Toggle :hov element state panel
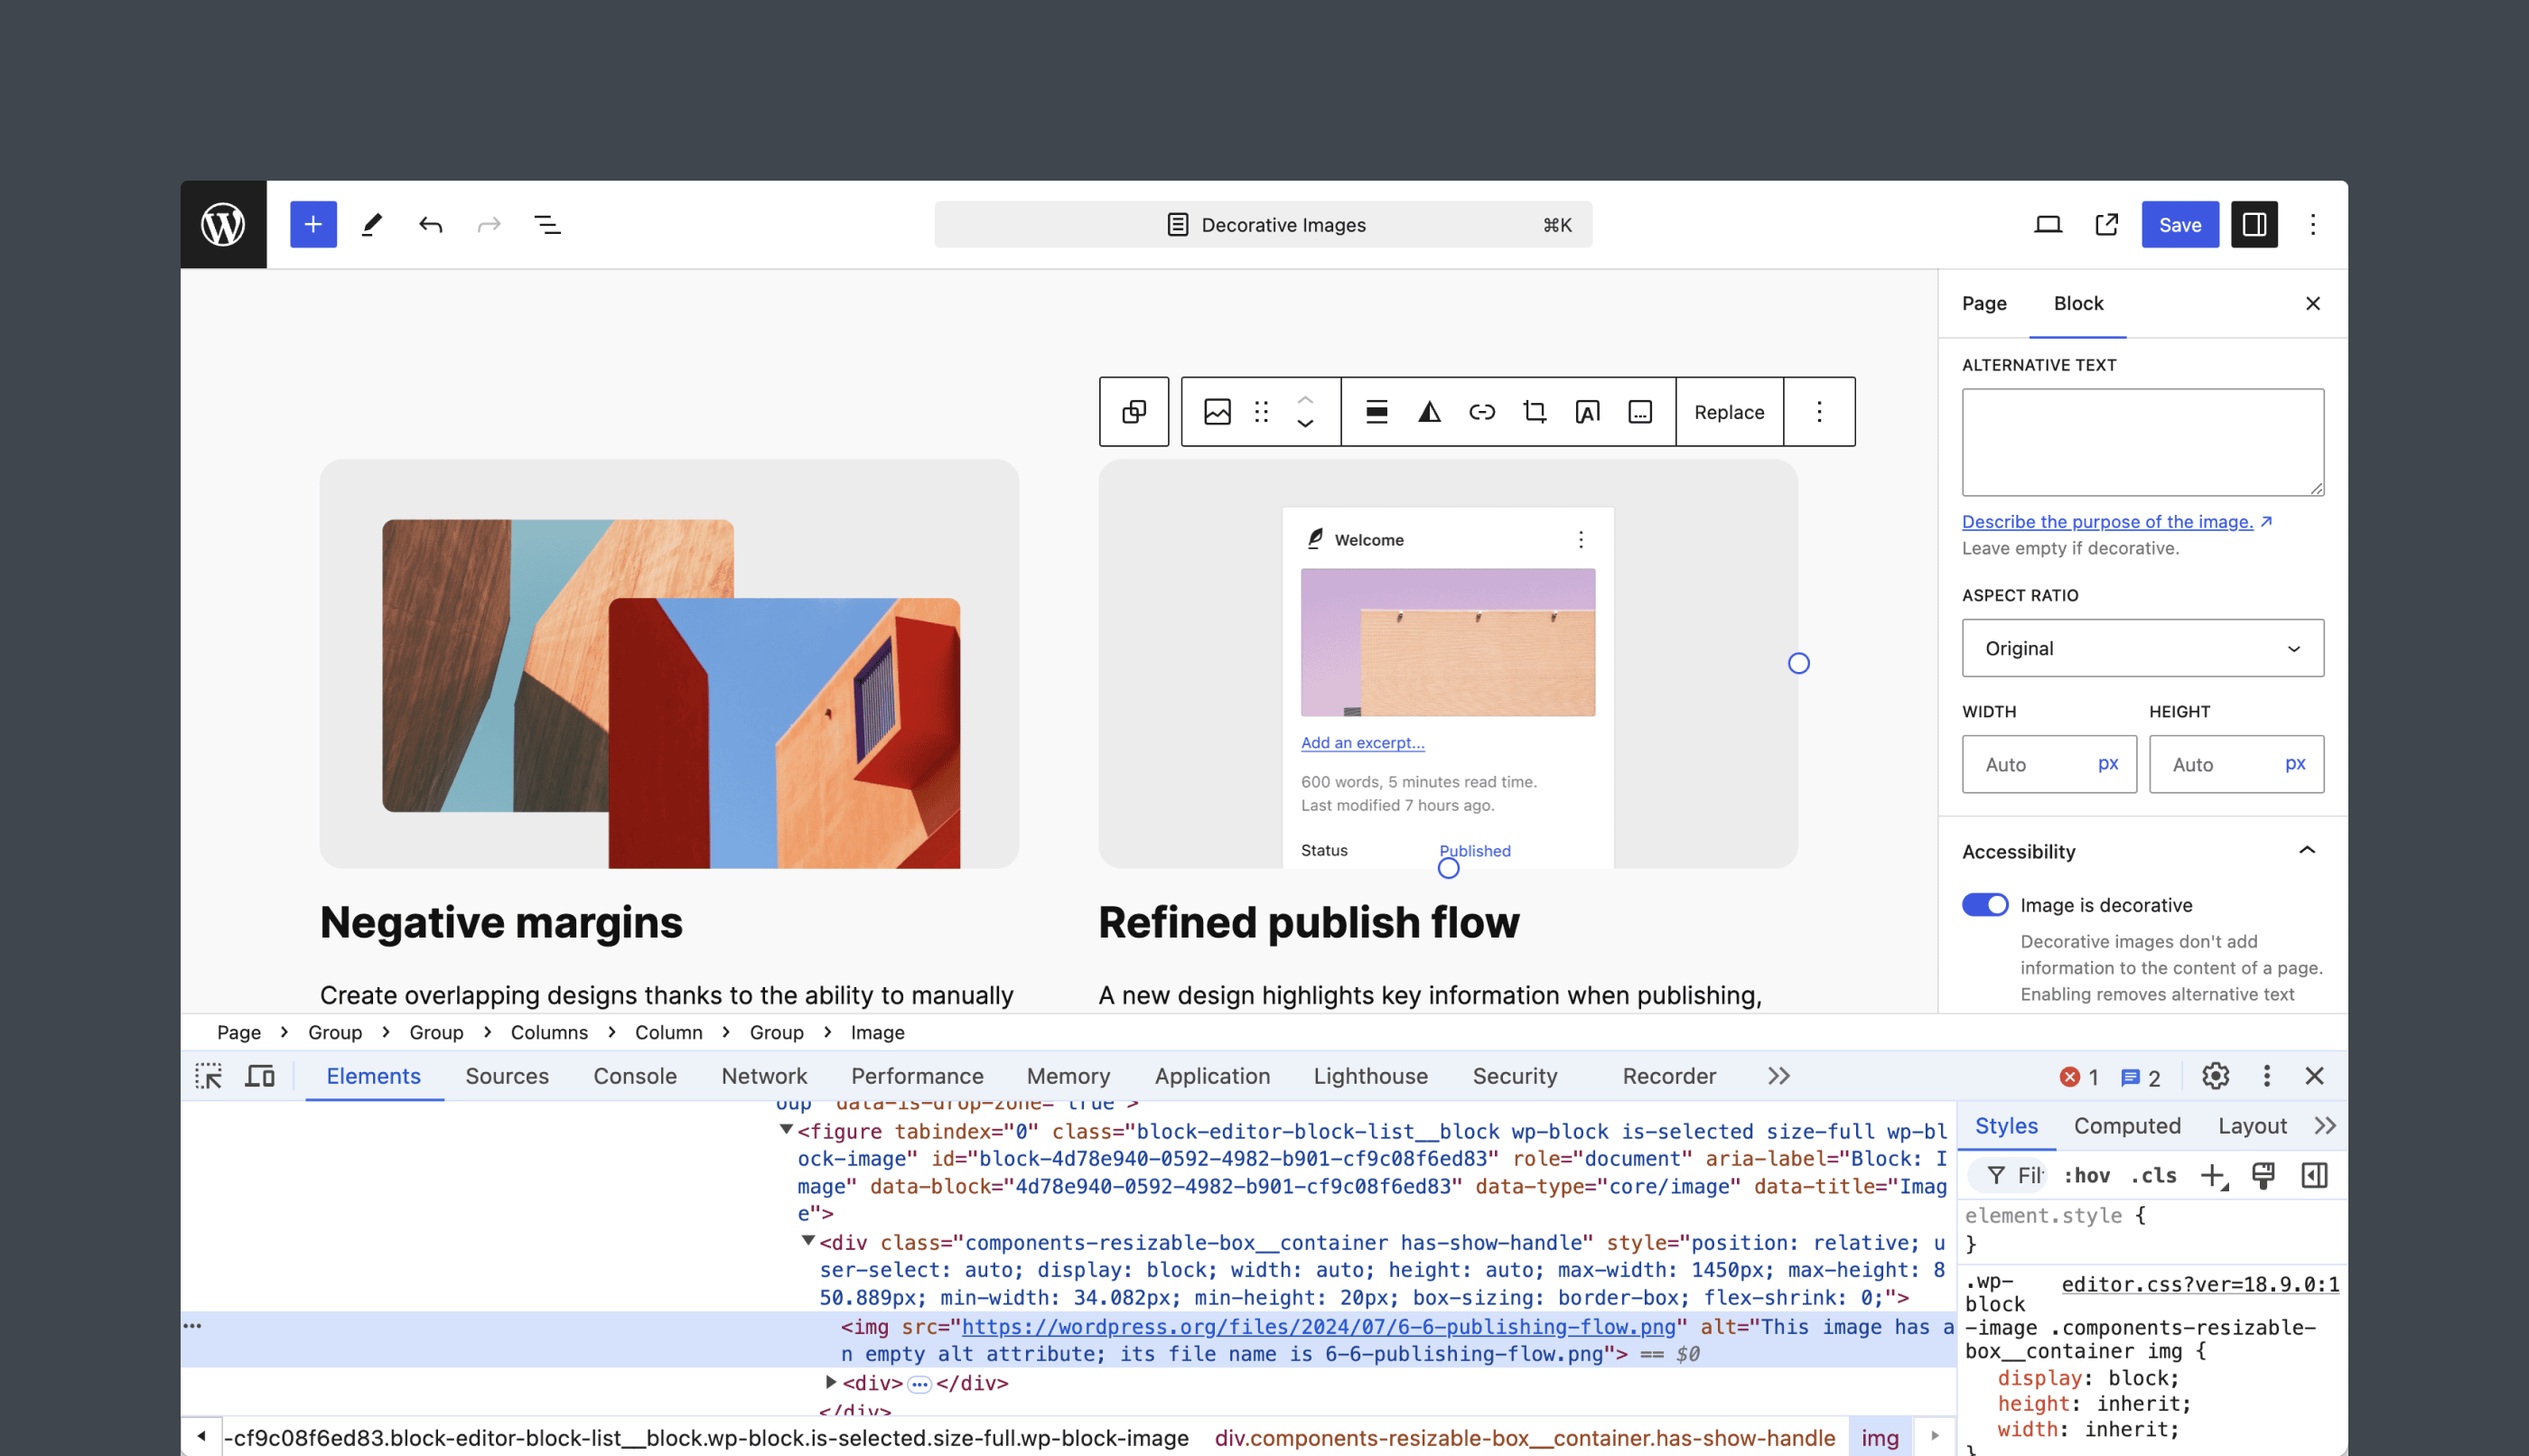This screenshot has height=1456, width=2529. click(x=2087, y=1175)
